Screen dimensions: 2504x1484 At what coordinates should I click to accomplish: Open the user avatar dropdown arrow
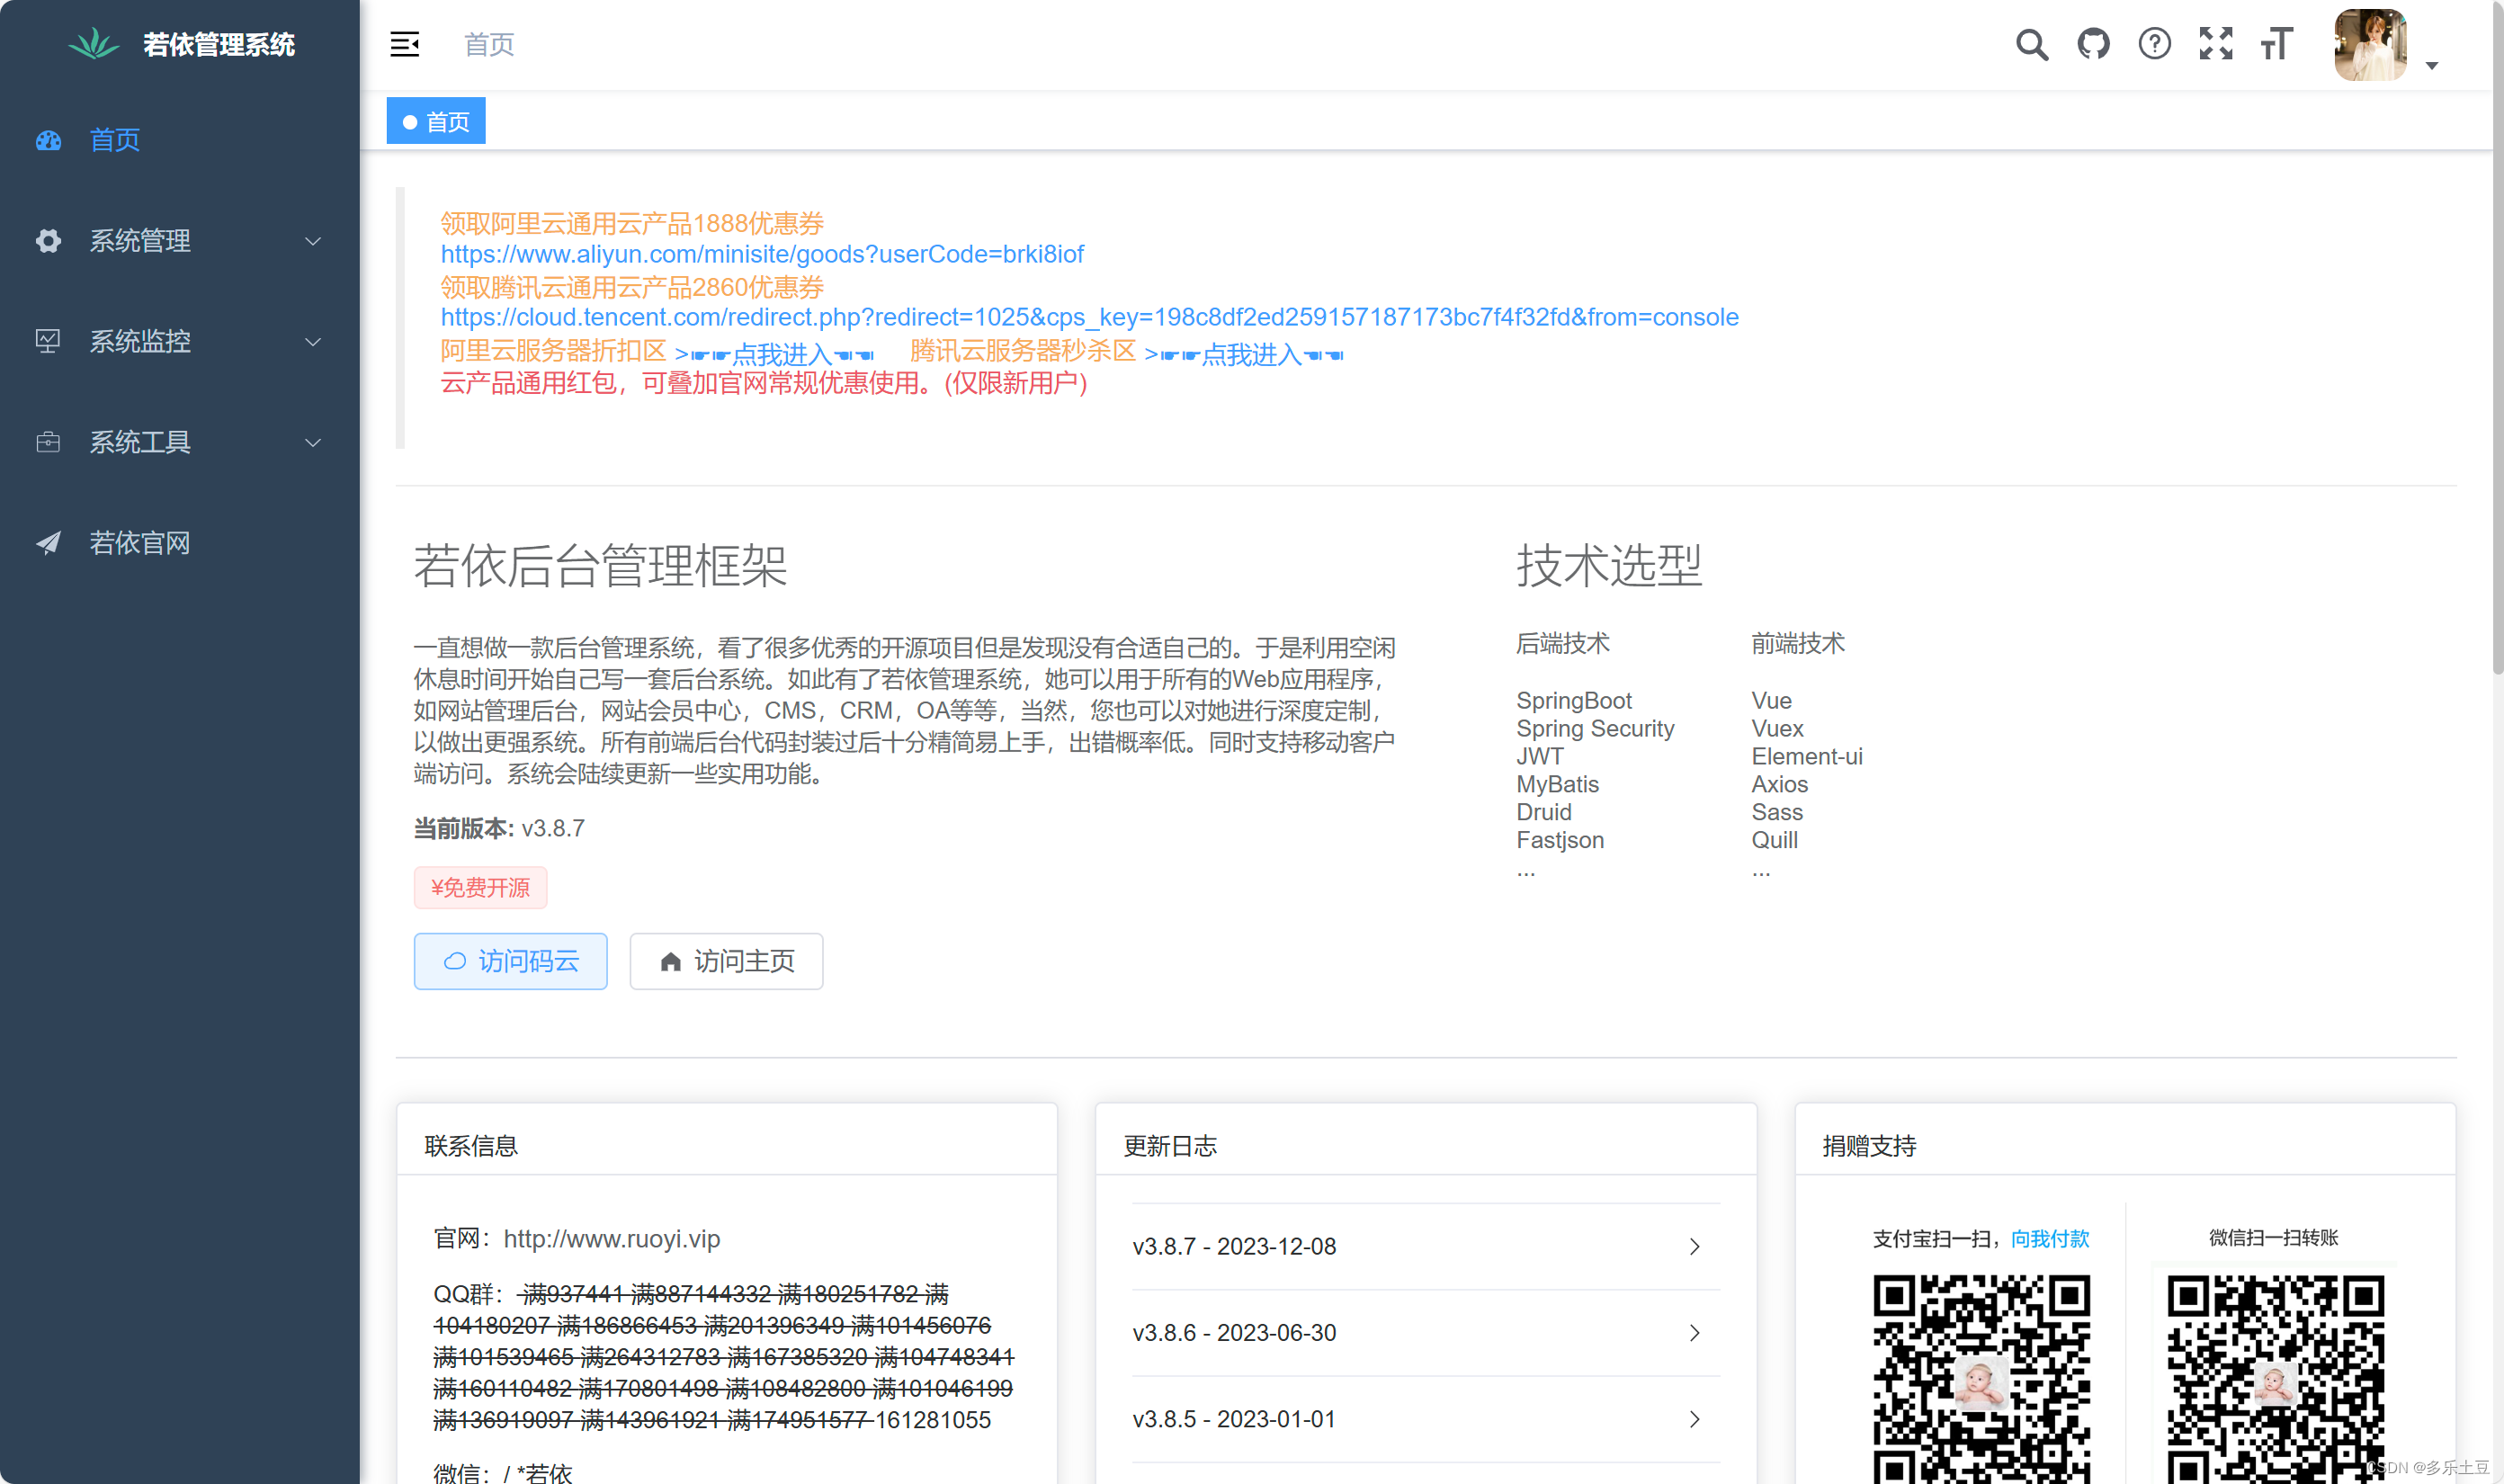pos(2432,66)
